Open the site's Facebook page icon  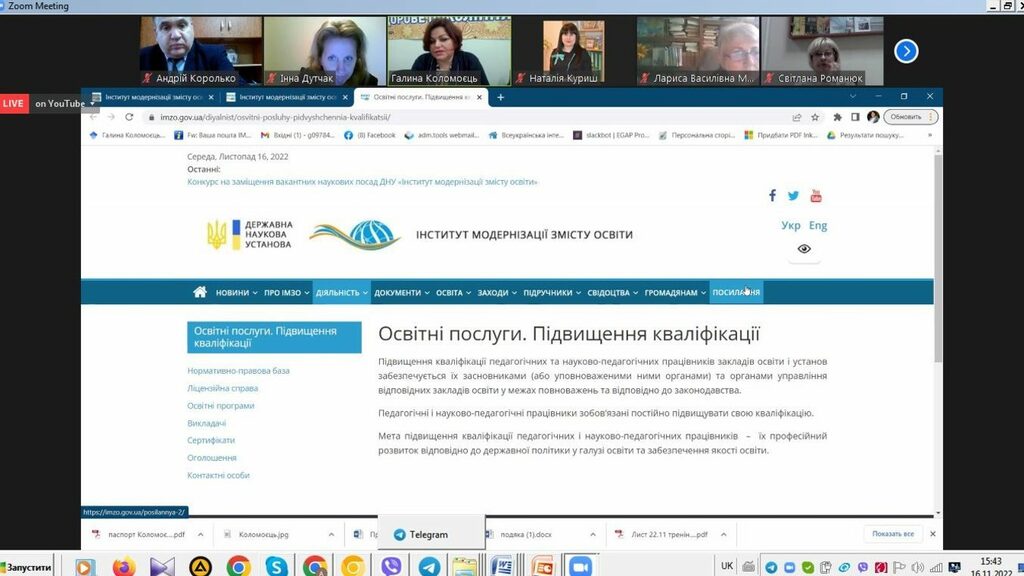click(x=772, y=196)
